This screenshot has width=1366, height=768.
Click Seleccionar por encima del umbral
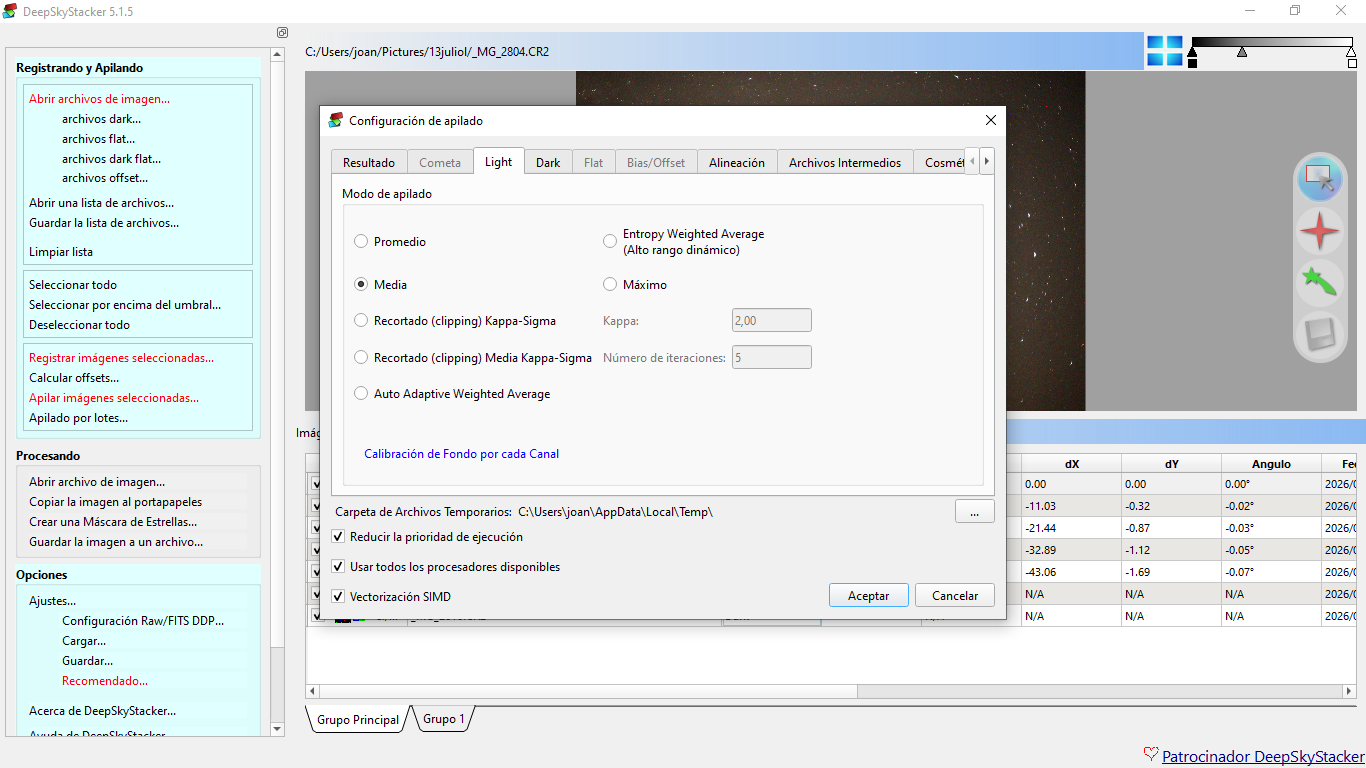click(125, 305)
